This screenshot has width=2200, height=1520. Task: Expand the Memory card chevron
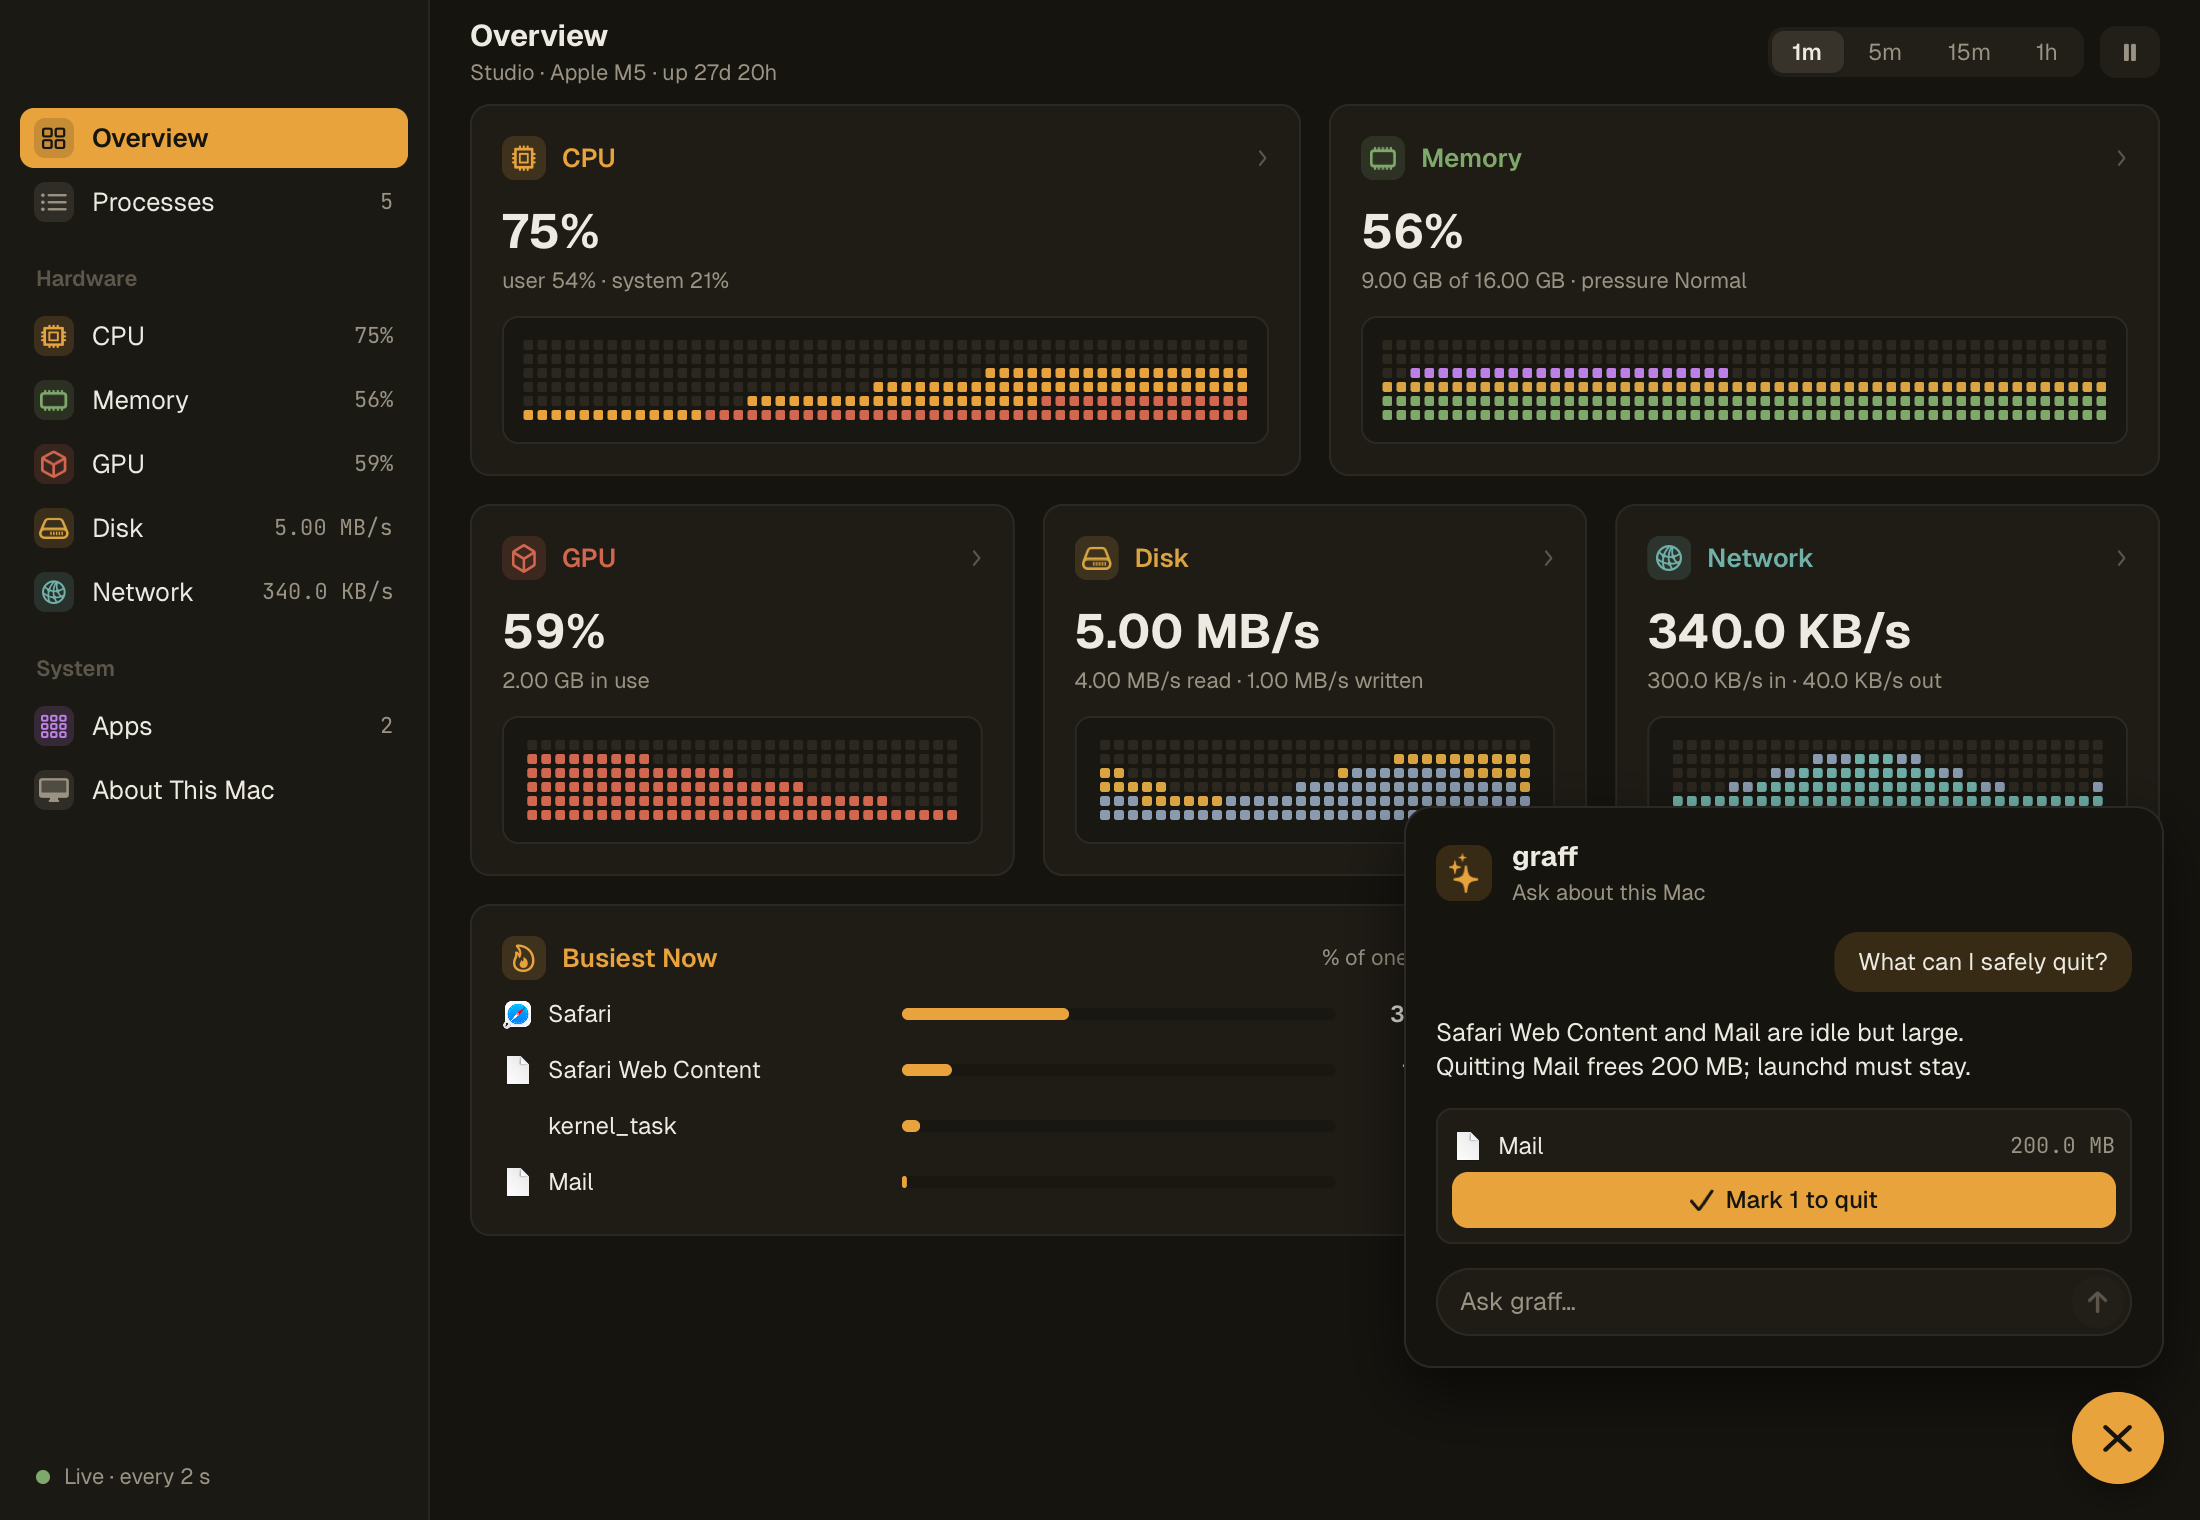(x=2121, y=158)
